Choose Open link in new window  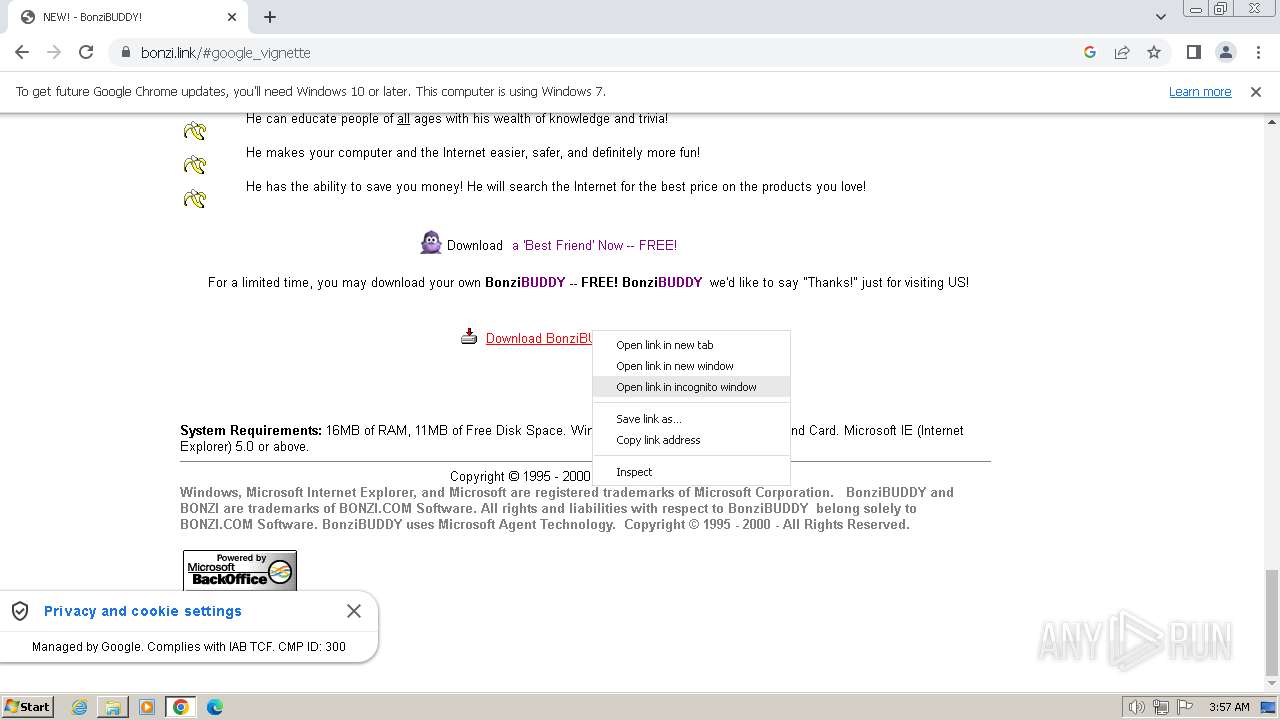[691, 366]
